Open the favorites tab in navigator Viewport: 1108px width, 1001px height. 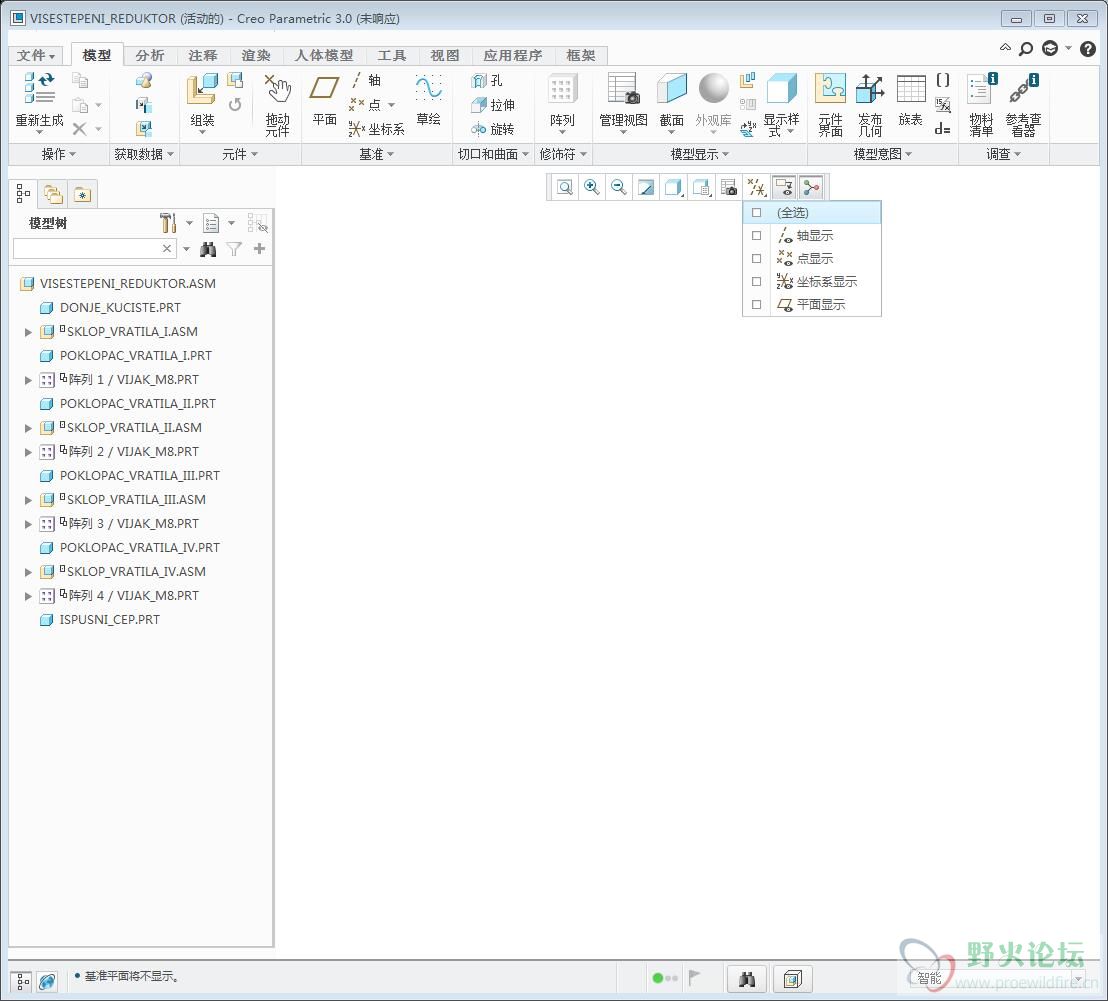click(x=83, y=194)
